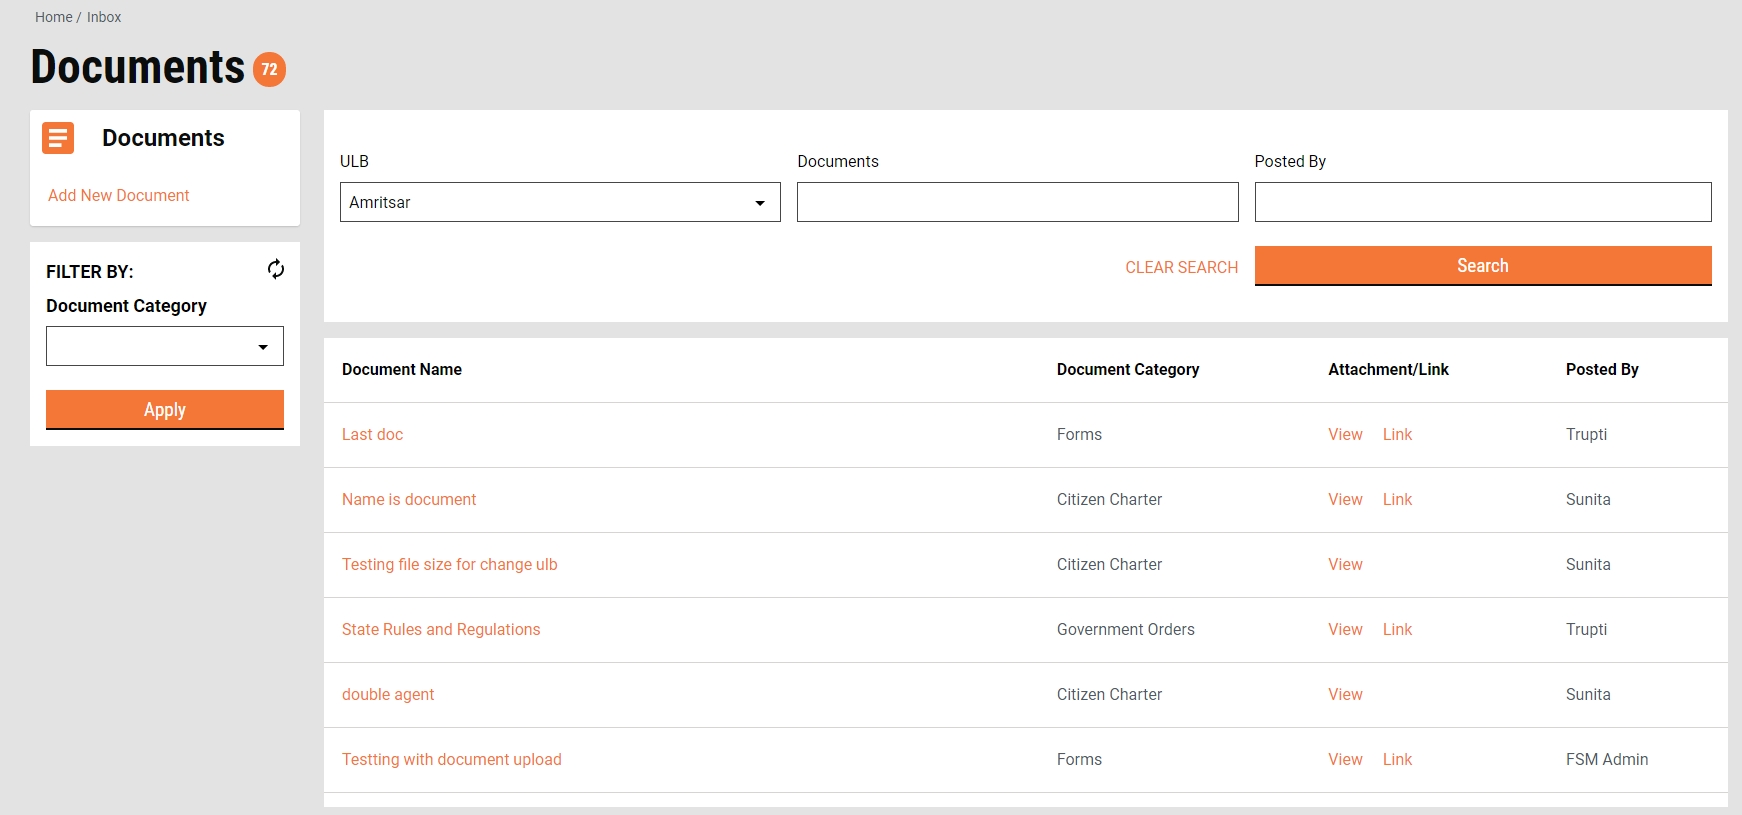Expand the Document Category filter dropdown
The width and height of the screenshot is (1742, 815).
click(165, 346)
